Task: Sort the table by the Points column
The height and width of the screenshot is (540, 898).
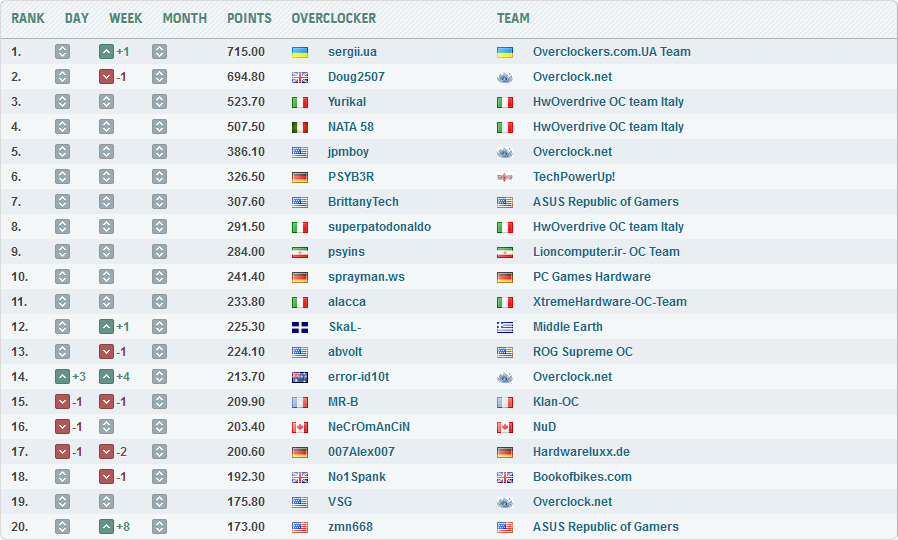Action: [249, 18]
